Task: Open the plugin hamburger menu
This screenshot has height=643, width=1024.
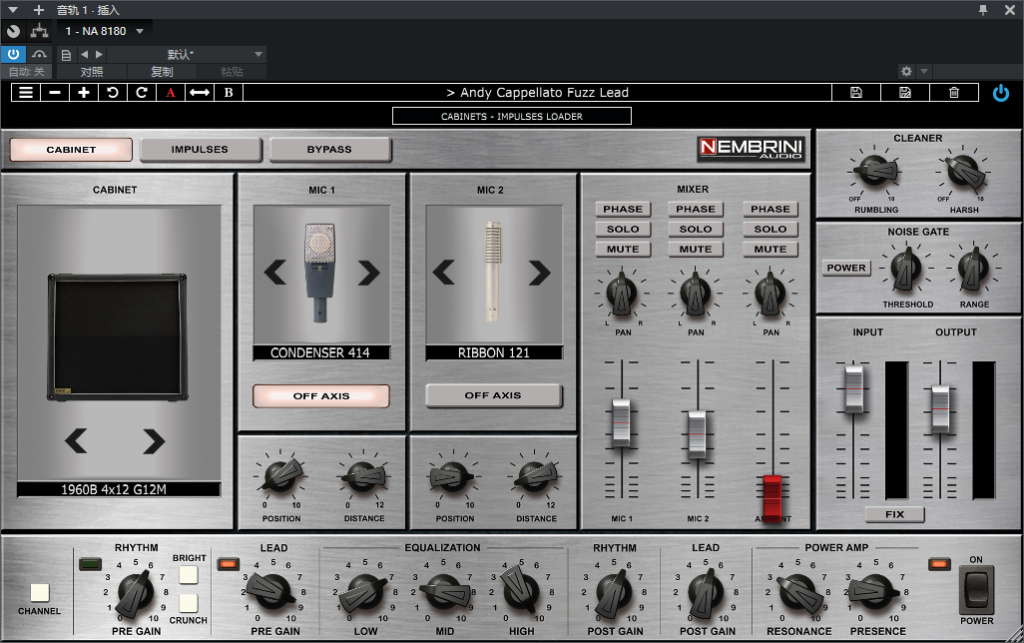Action: pos(26,93)
